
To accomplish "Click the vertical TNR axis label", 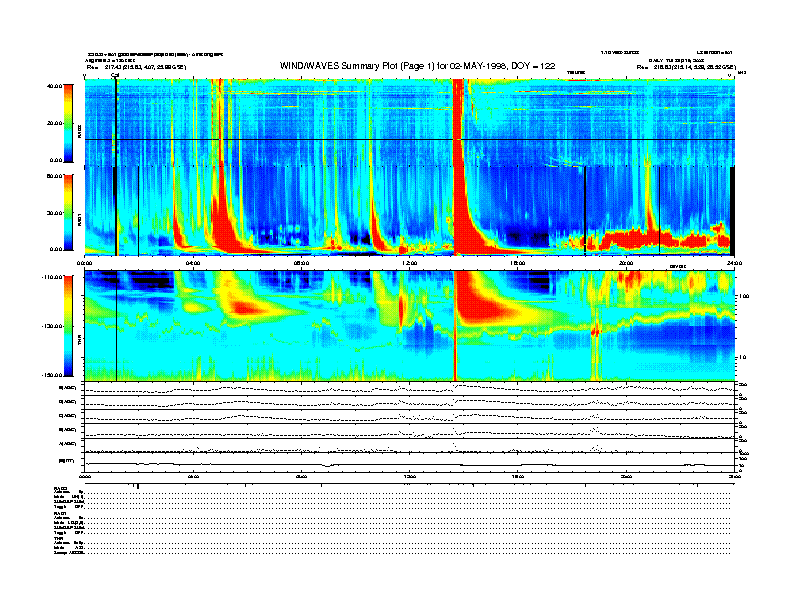I will [79, 342].
